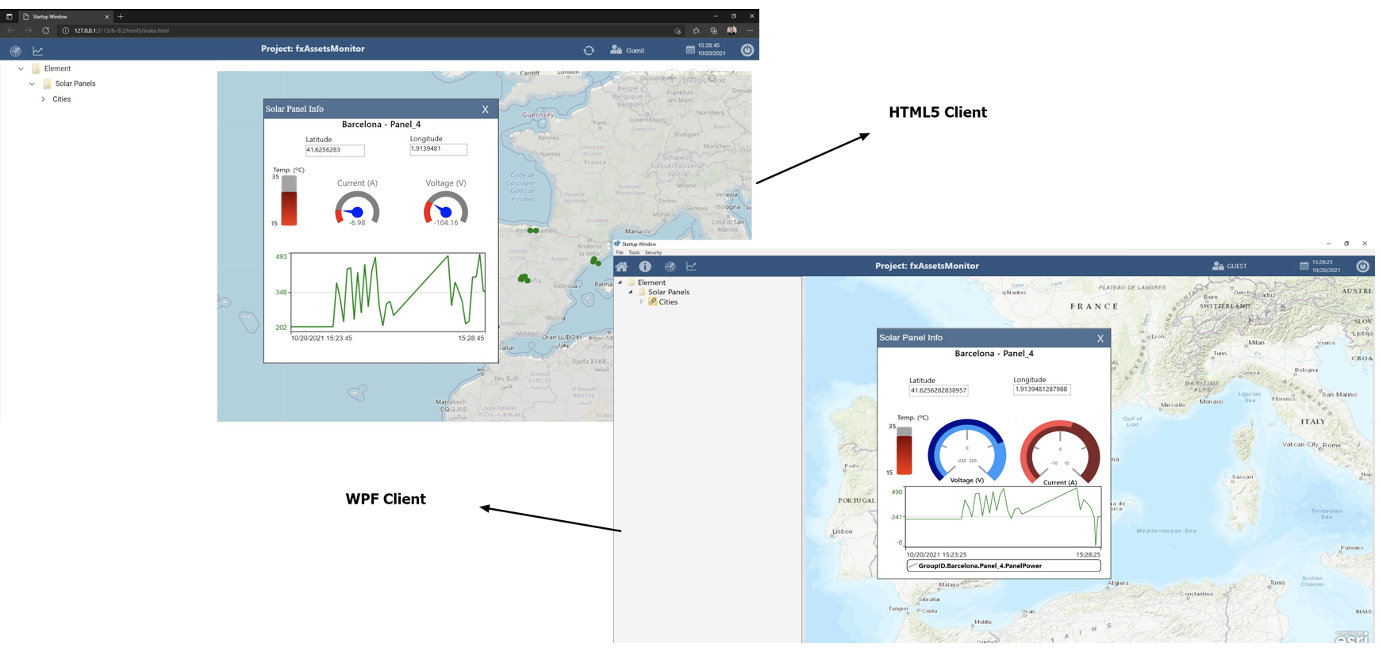
Task: Click the Voltage (V) gauge in HTML5 popup
Action: pos(446,209)
